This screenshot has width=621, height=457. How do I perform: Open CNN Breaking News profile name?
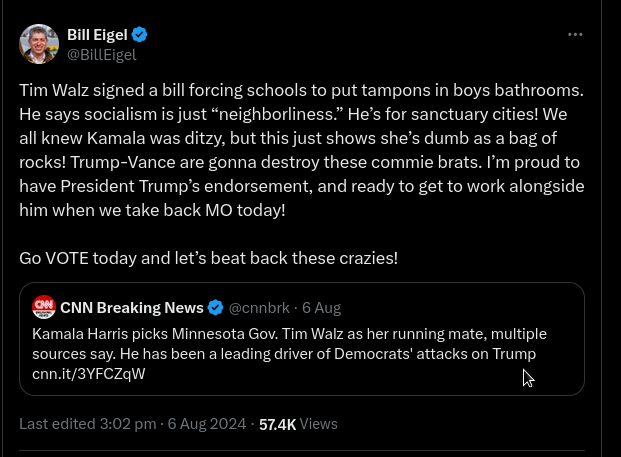132,307
